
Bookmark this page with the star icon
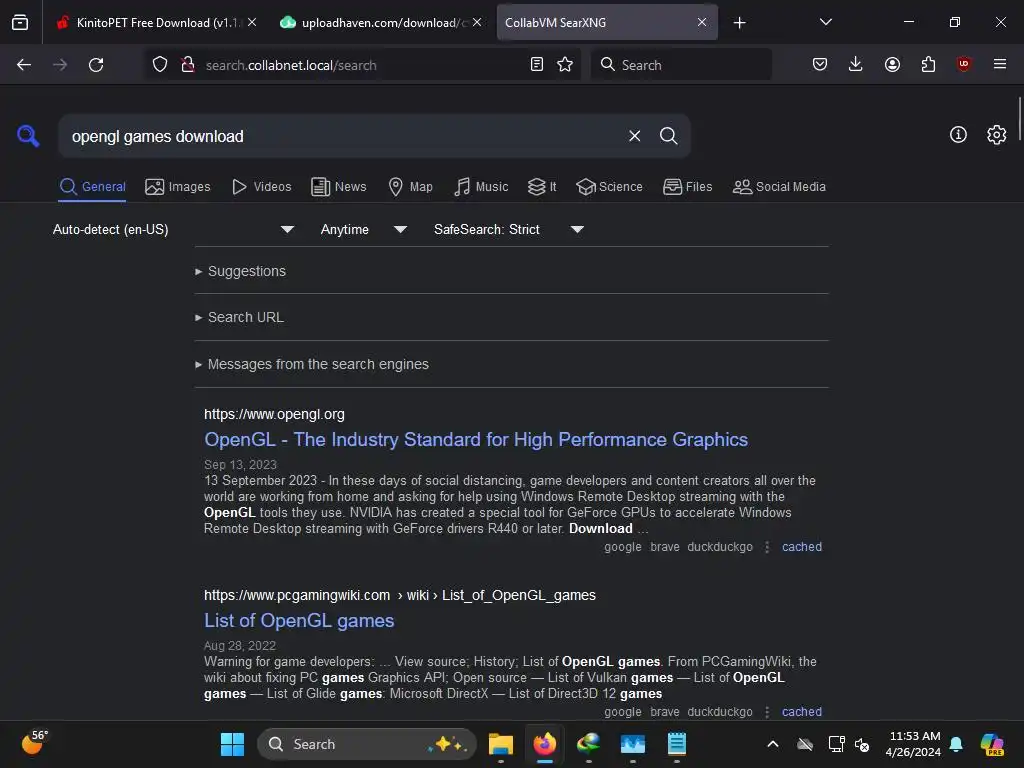(565, 65)
